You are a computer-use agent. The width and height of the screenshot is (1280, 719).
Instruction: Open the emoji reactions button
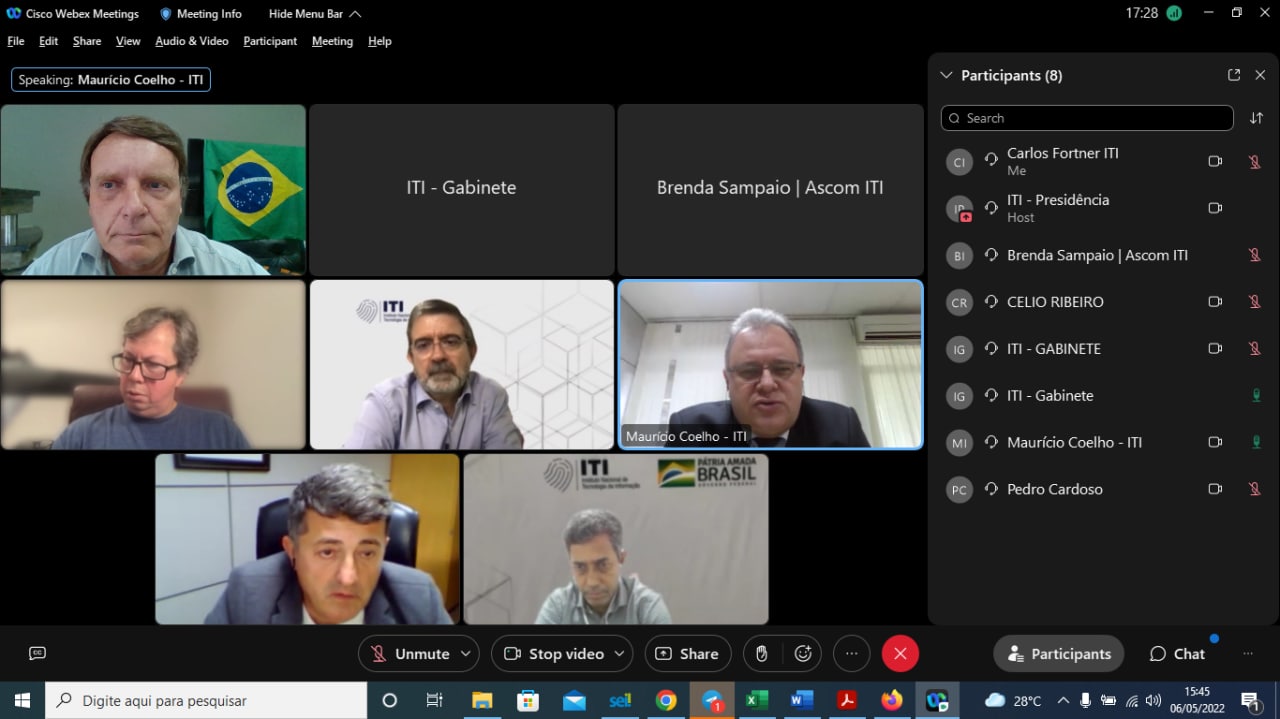click(803, 654)
